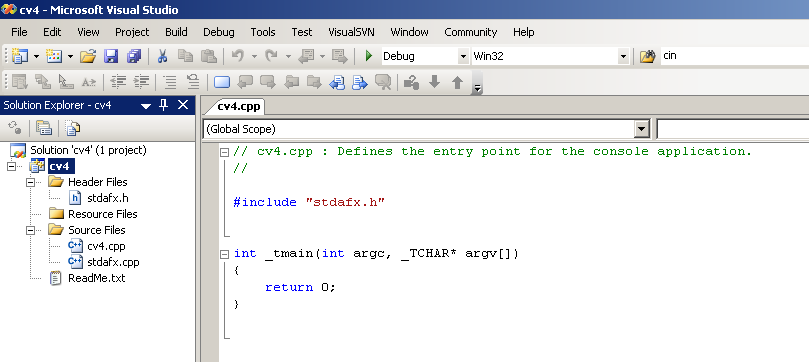Open the text editor toolbar options arrow
Screen dimensions: 809x362
[477, 88]
